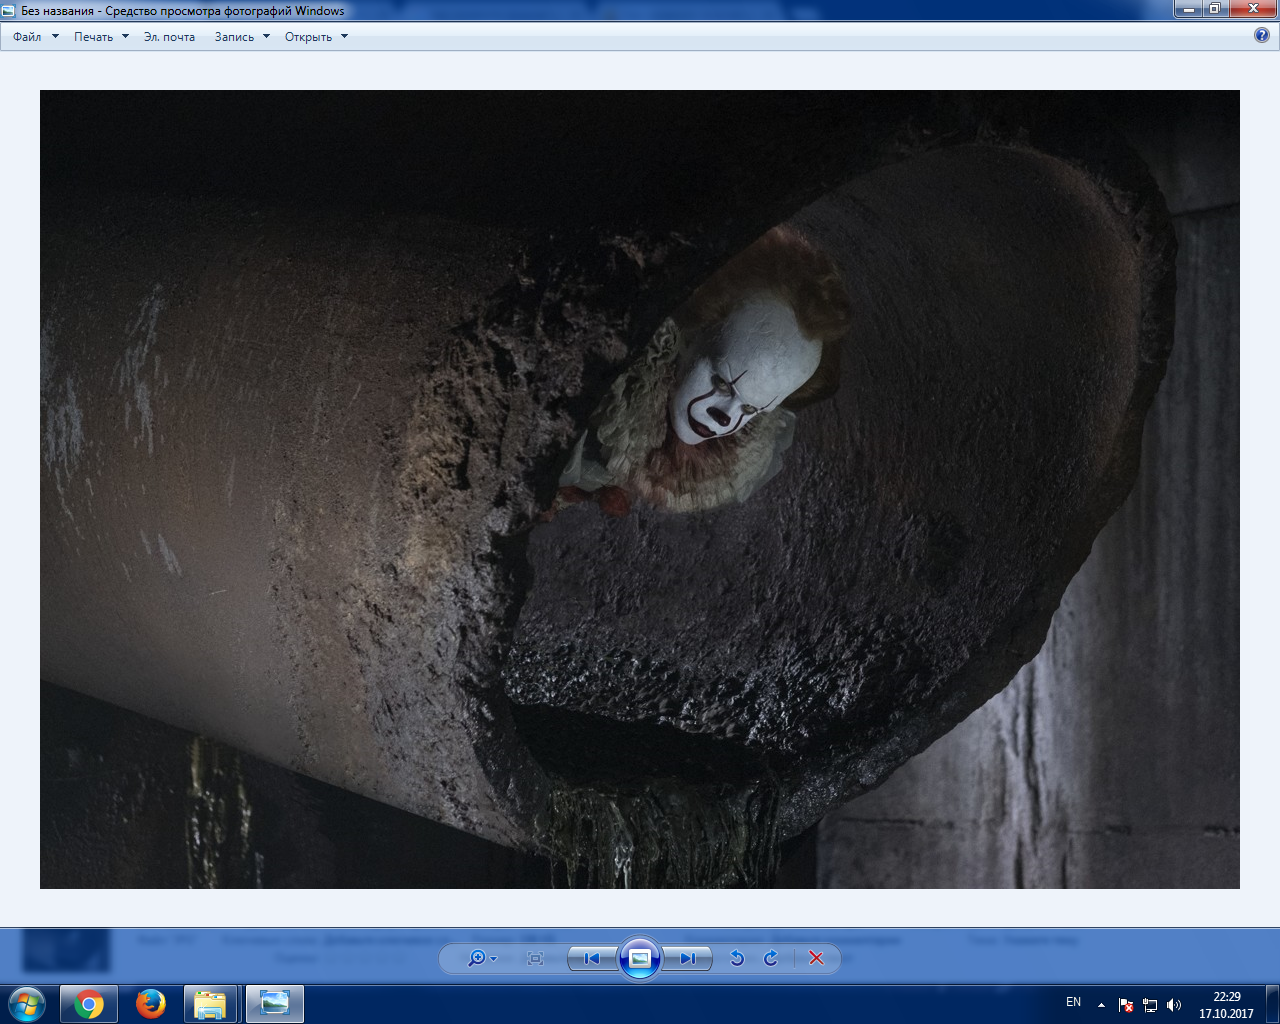The width and height of the screenshot is (1280, 1024).
Task: Click the displayed clown photo
Action: (640, 489)
